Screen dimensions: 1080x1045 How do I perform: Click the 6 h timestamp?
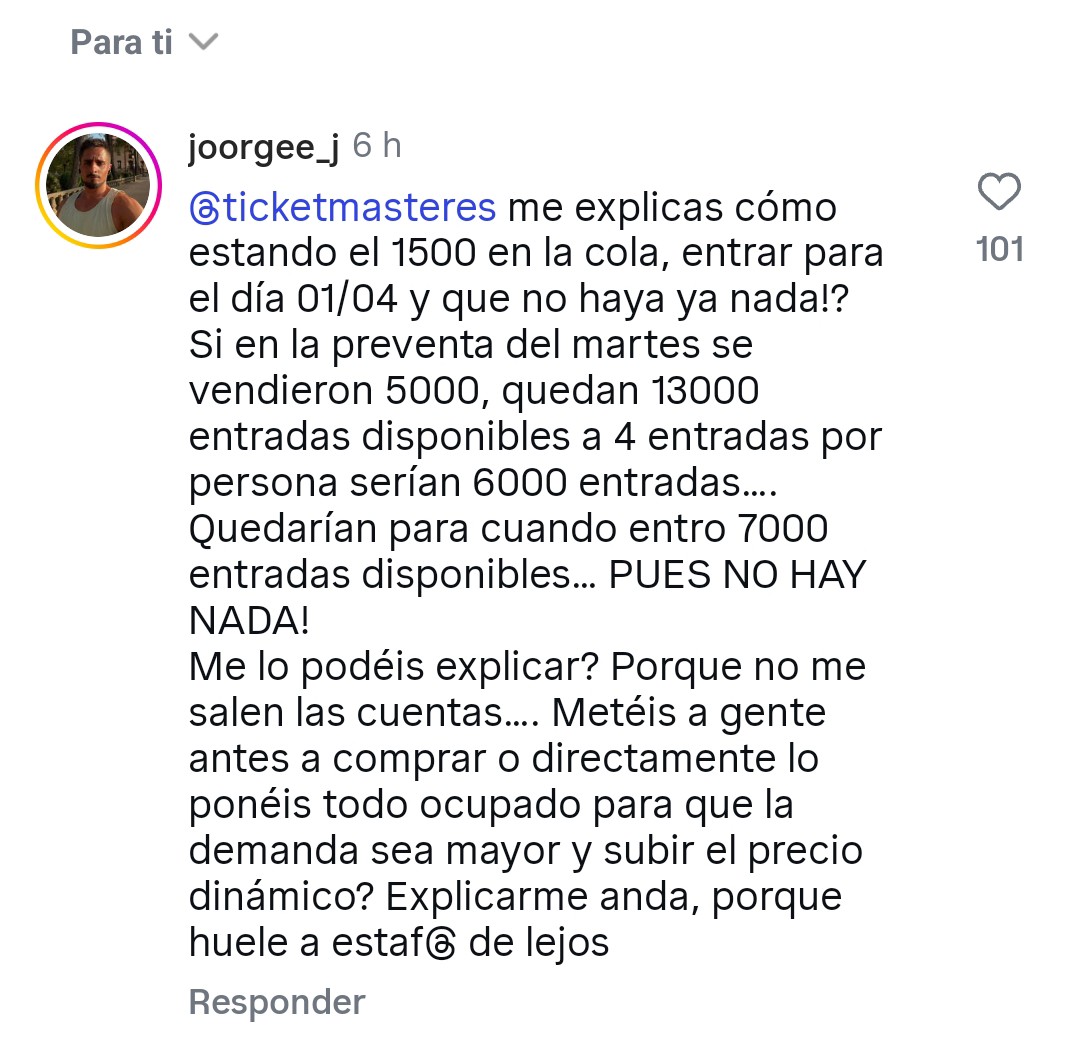(x=377, y=147)
